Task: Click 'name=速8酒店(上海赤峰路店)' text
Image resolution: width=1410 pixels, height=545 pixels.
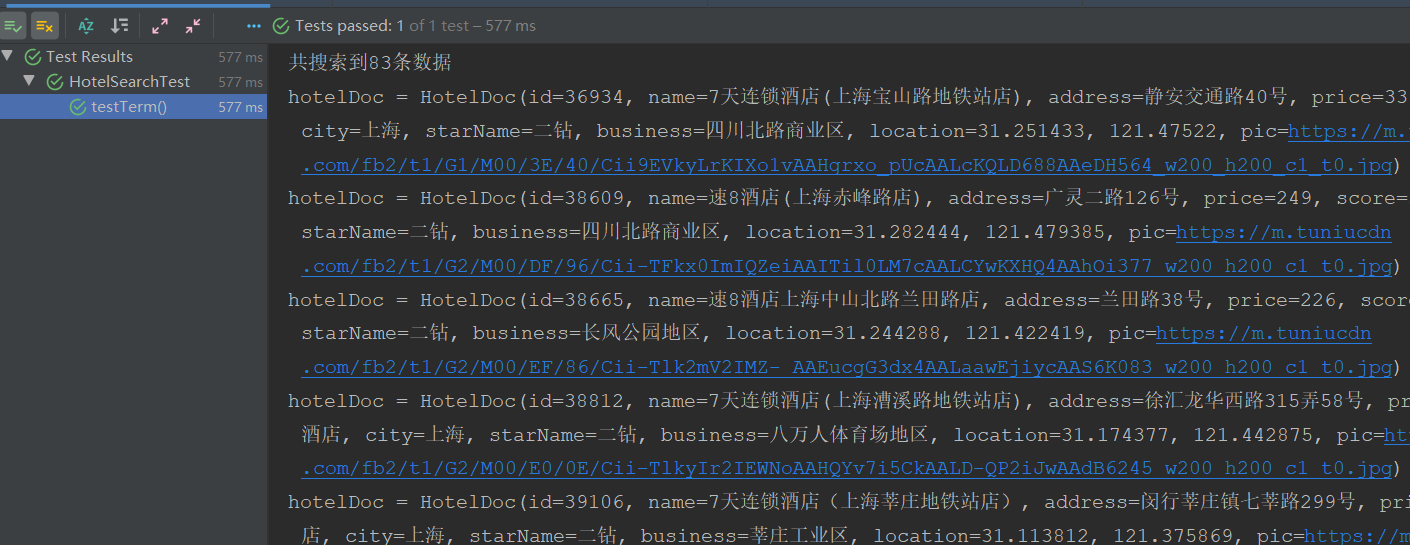Action: pyautogui.click(x=788, y=198)
